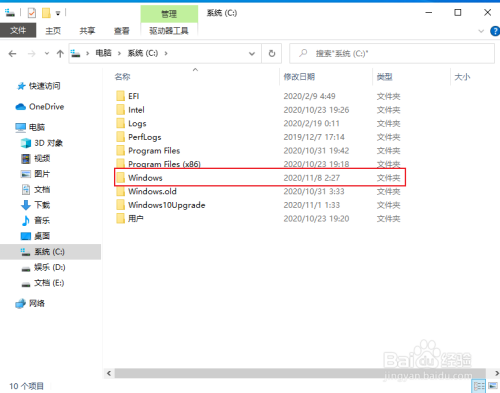Go forward with the forward arrow
This screenshot has height=393, width=500.
pyautogui.click(x=31, y=53)
